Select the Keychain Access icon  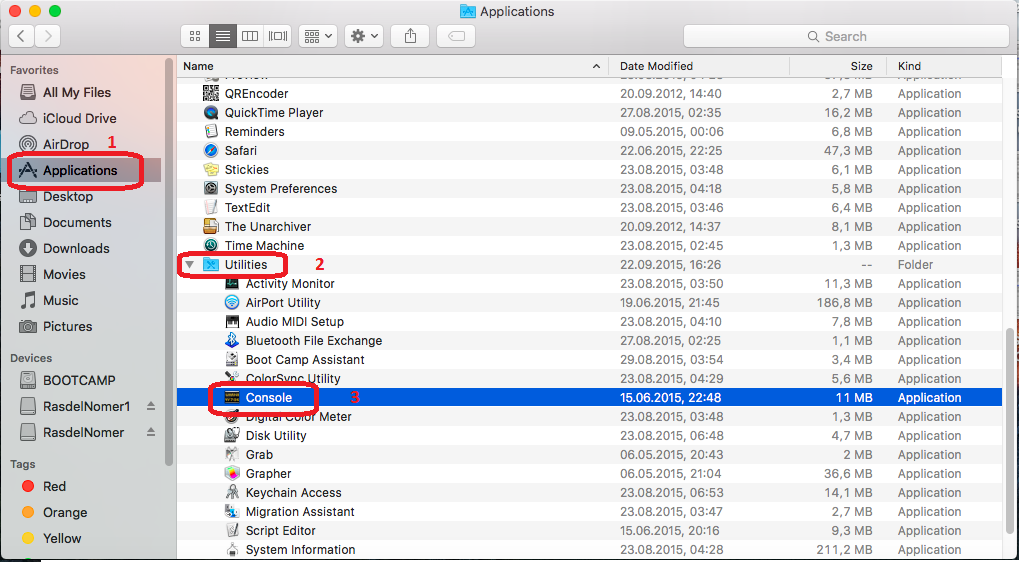click(232, 492)
